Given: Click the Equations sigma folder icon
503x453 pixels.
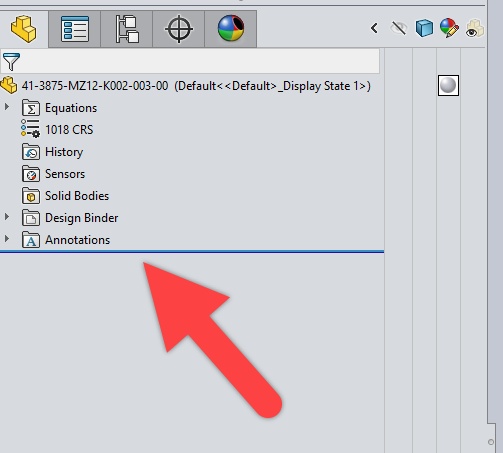Looking at the screenshot, I should tap(31, 108).
